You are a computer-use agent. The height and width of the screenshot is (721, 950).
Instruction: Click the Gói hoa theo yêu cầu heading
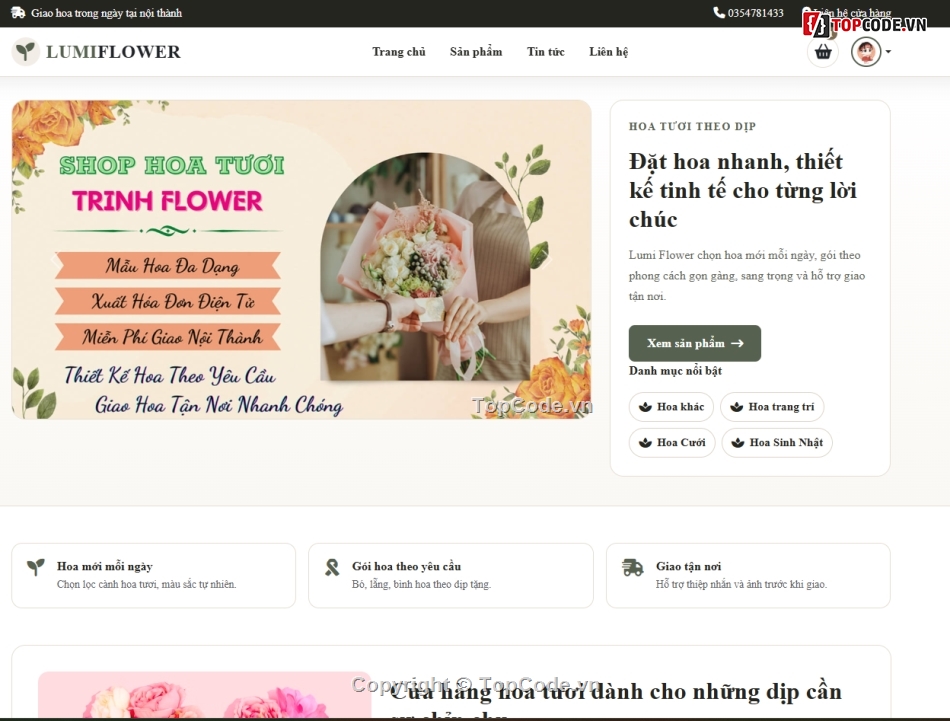(407, 566)
